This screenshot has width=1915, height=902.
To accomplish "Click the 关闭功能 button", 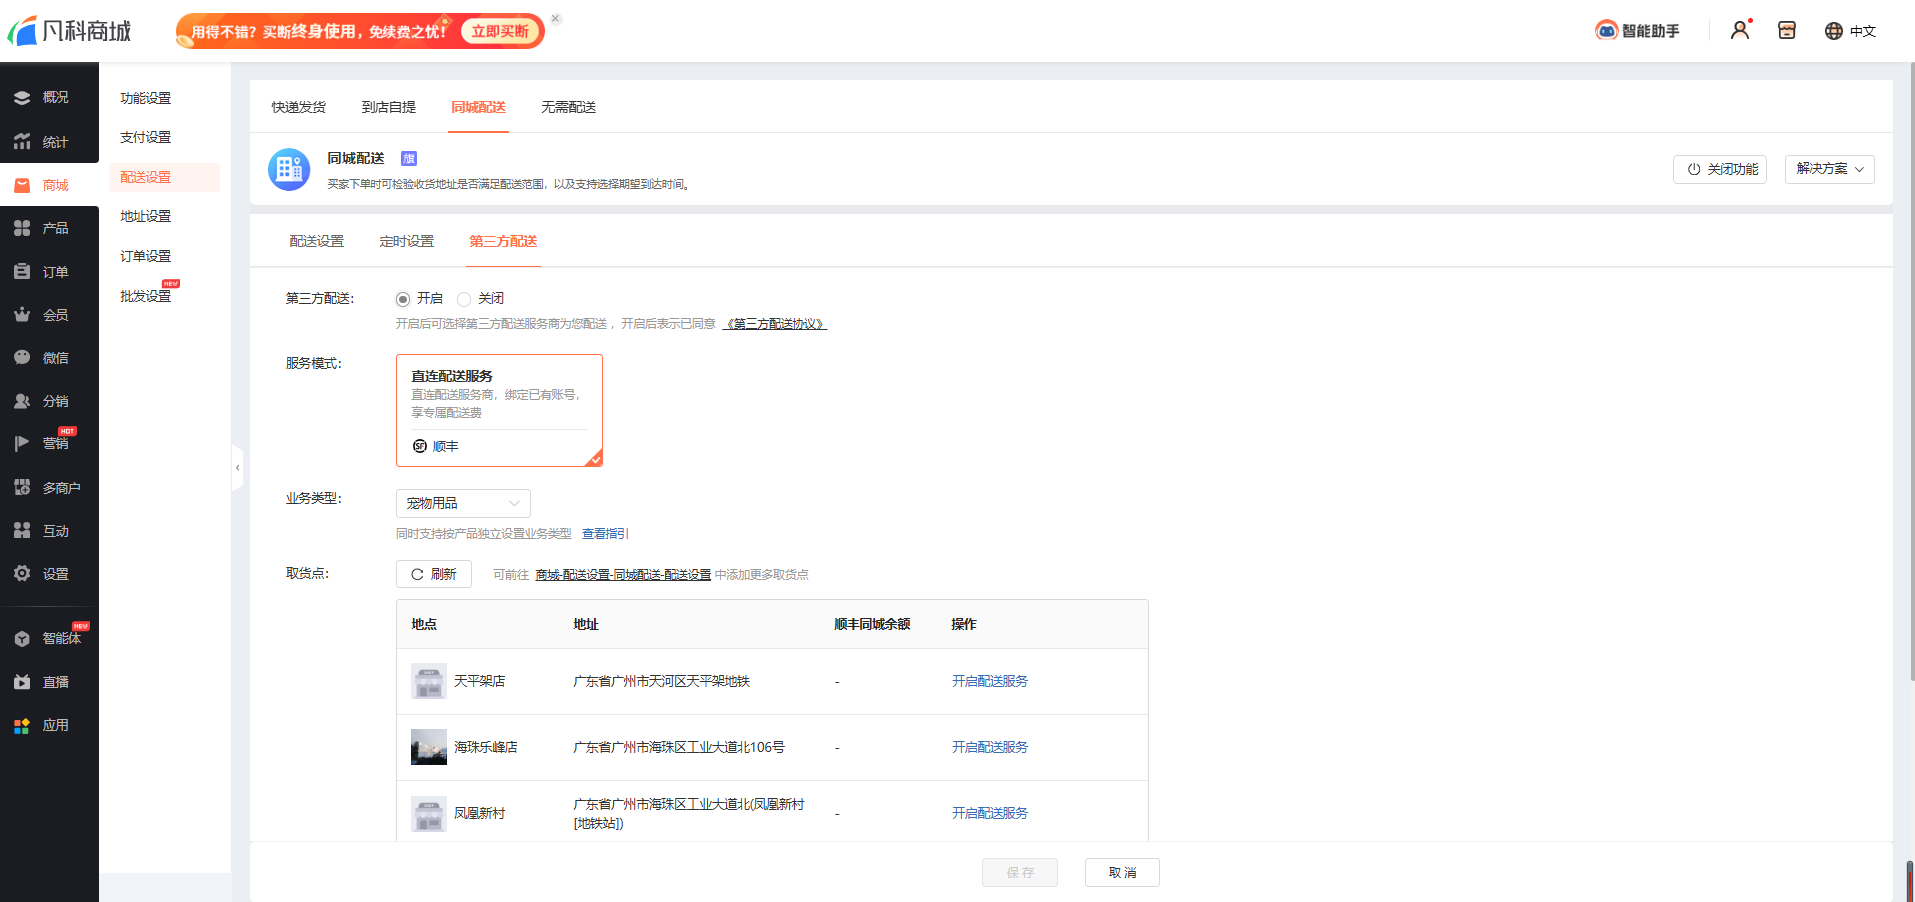I will point(1720,169).
